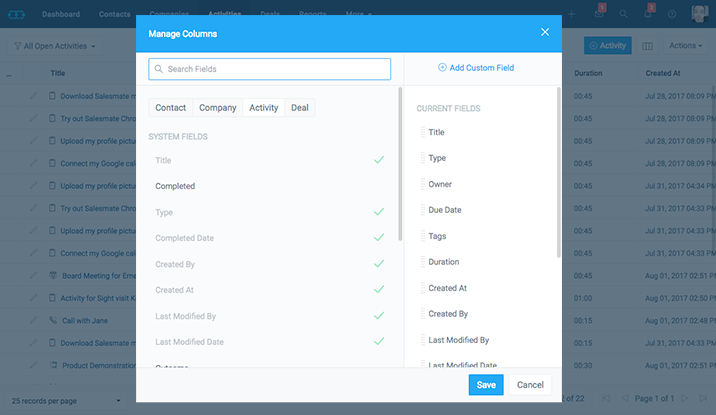Toggle the Title field checkmark
The width and height of the screenshot is (716, 415).
pyautogui.click(x=379, y=160)
